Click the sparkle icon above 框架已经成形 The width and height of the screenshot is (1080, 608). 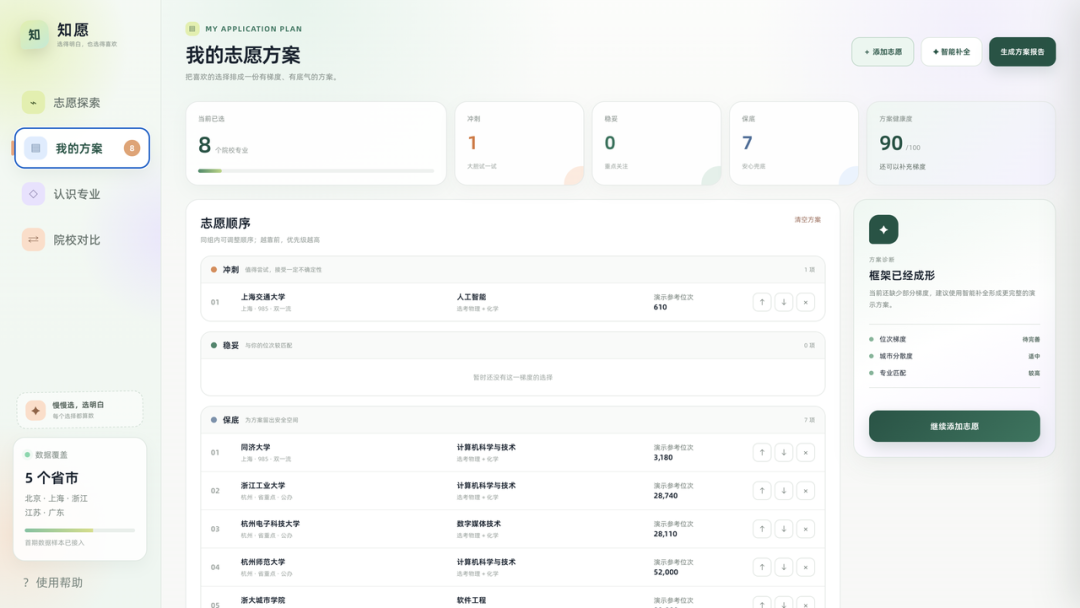884,229
